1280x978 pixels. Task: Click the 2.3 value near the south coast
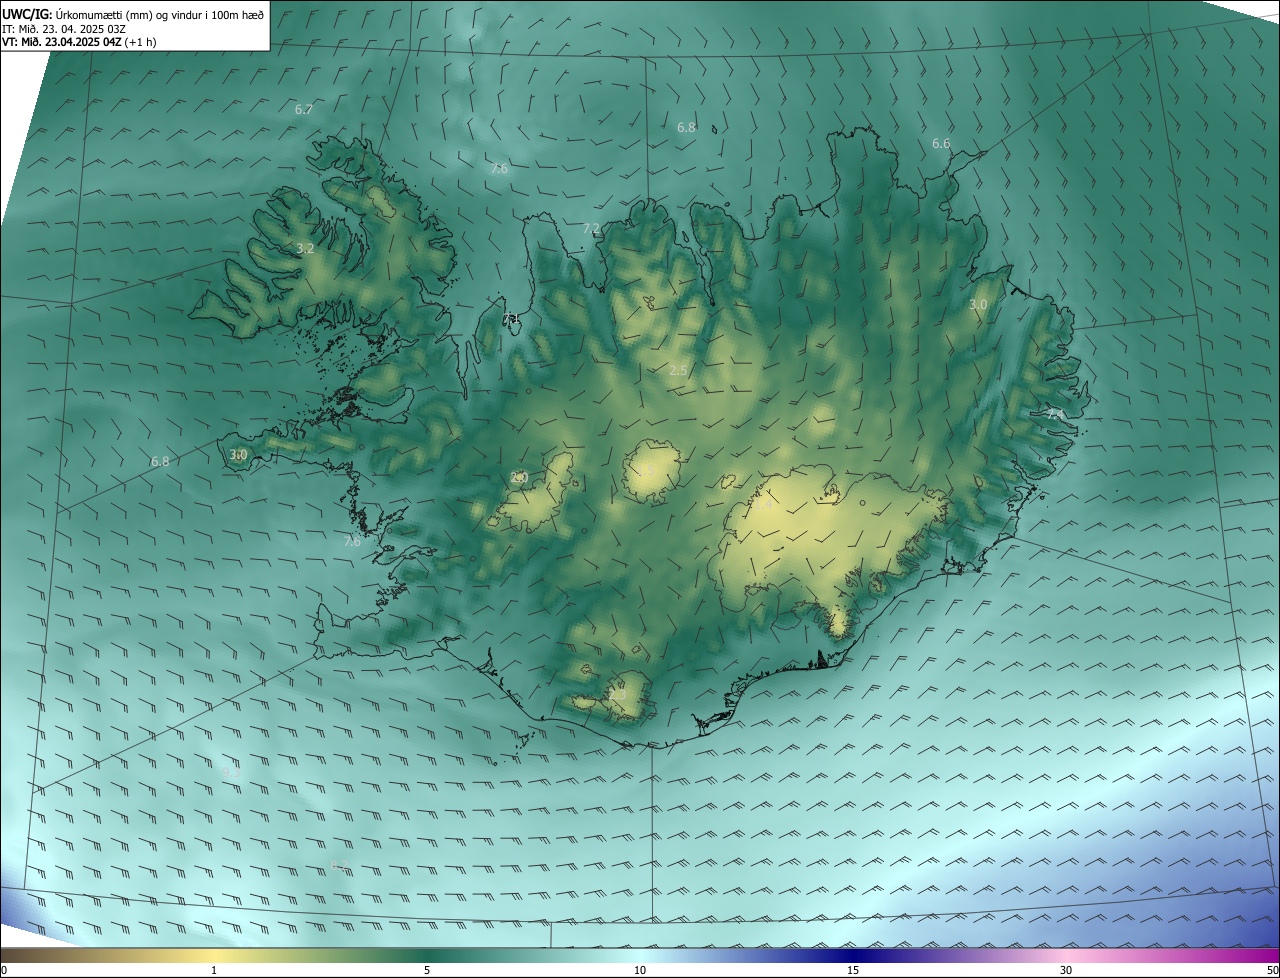click(x=617, y=694)
